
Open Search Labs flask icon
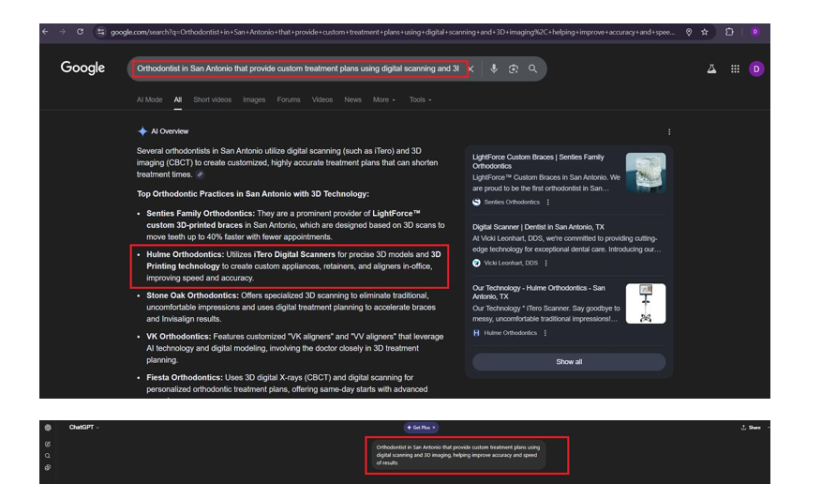tap(711, 69)
